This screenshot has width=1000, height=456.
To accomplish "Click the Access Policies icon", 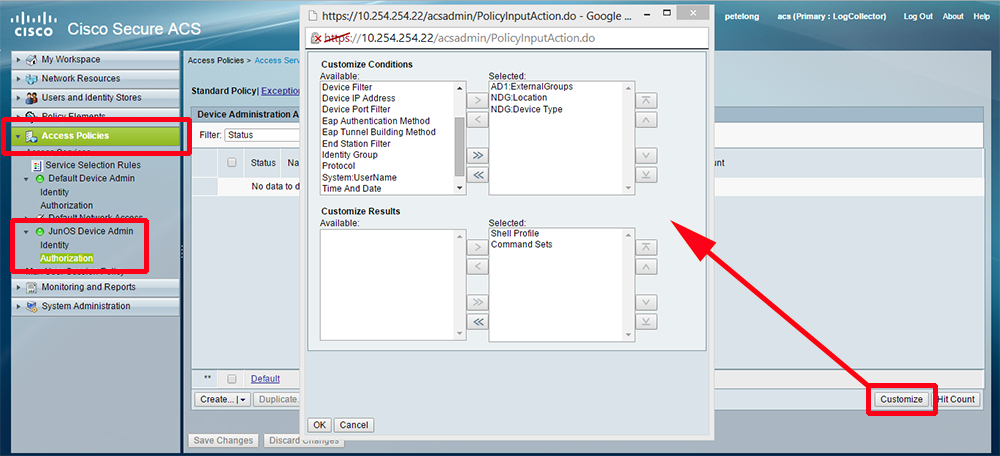I will [x=31, y=136].
